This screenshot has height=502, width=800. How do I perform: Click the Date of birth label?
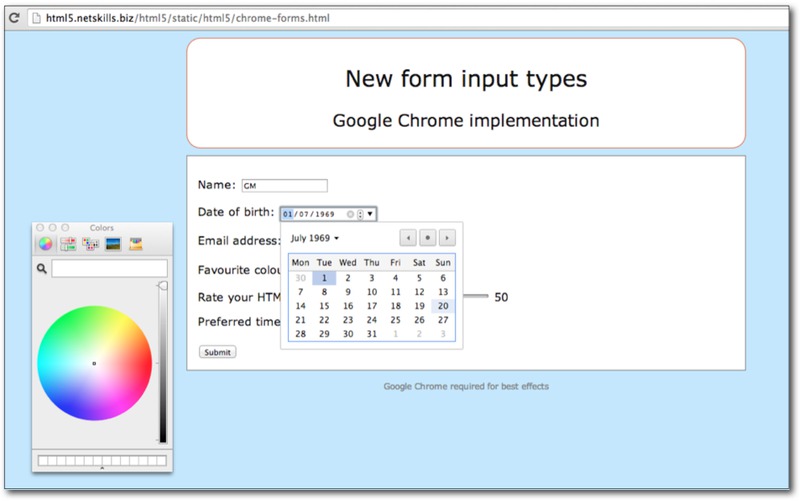[x=236, y=212]
